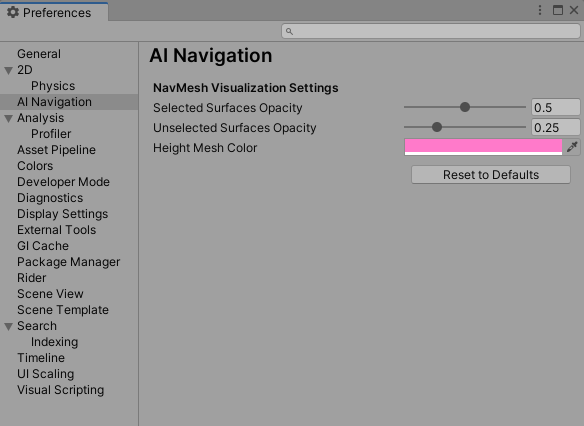
Task: Click the search magnifier icon
Action: point(289,32)
